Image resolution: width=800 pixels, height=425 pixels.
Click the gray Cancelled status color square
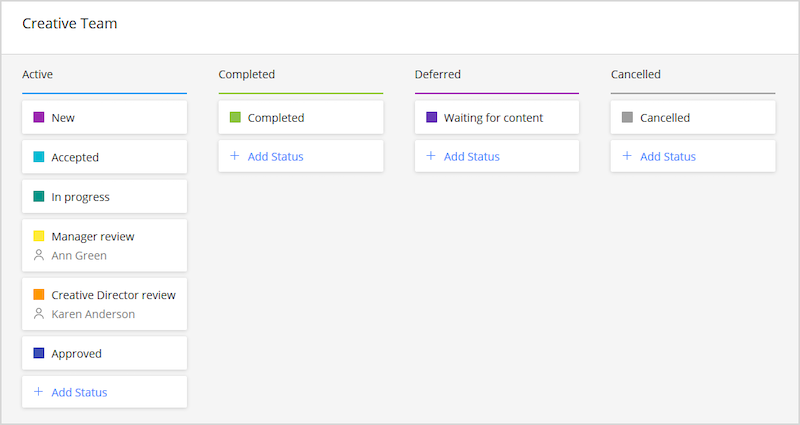tap(628, 117)
